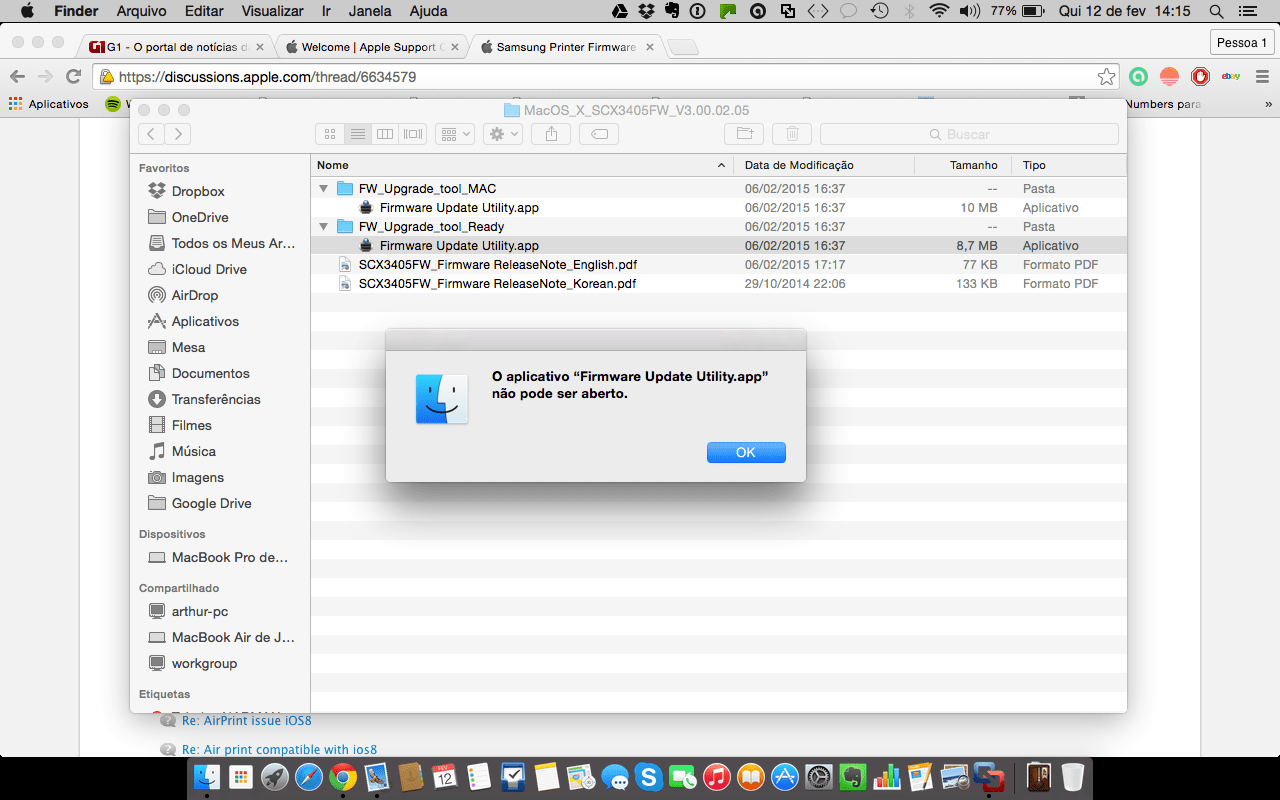Bookmark page with star icon
The width and height of the screenshot is (1280, 800).
pos(1106,77)
